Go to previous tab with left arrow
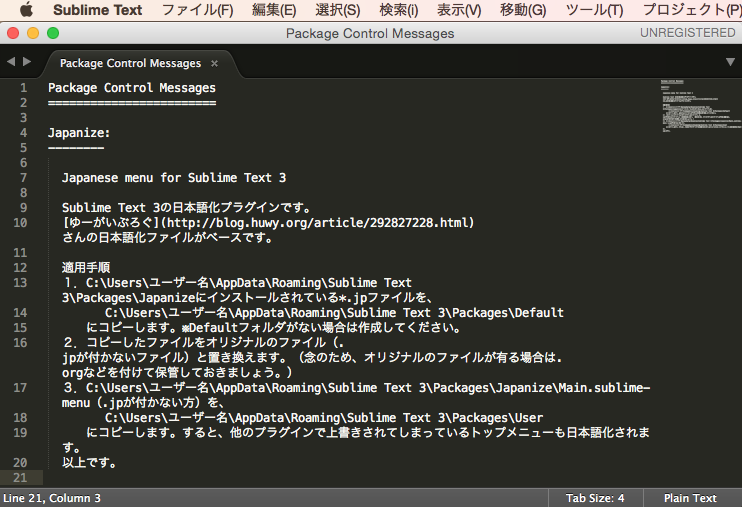This screenshot has width=742, height=507. 11,62
